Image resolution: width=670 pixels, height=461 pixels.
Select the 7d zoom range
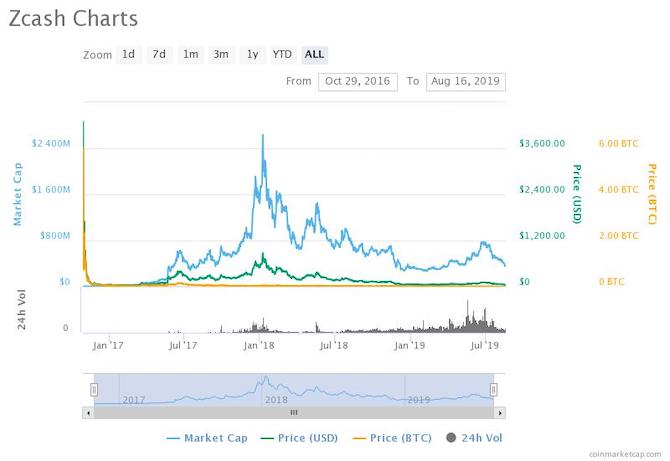pos(159,55)
